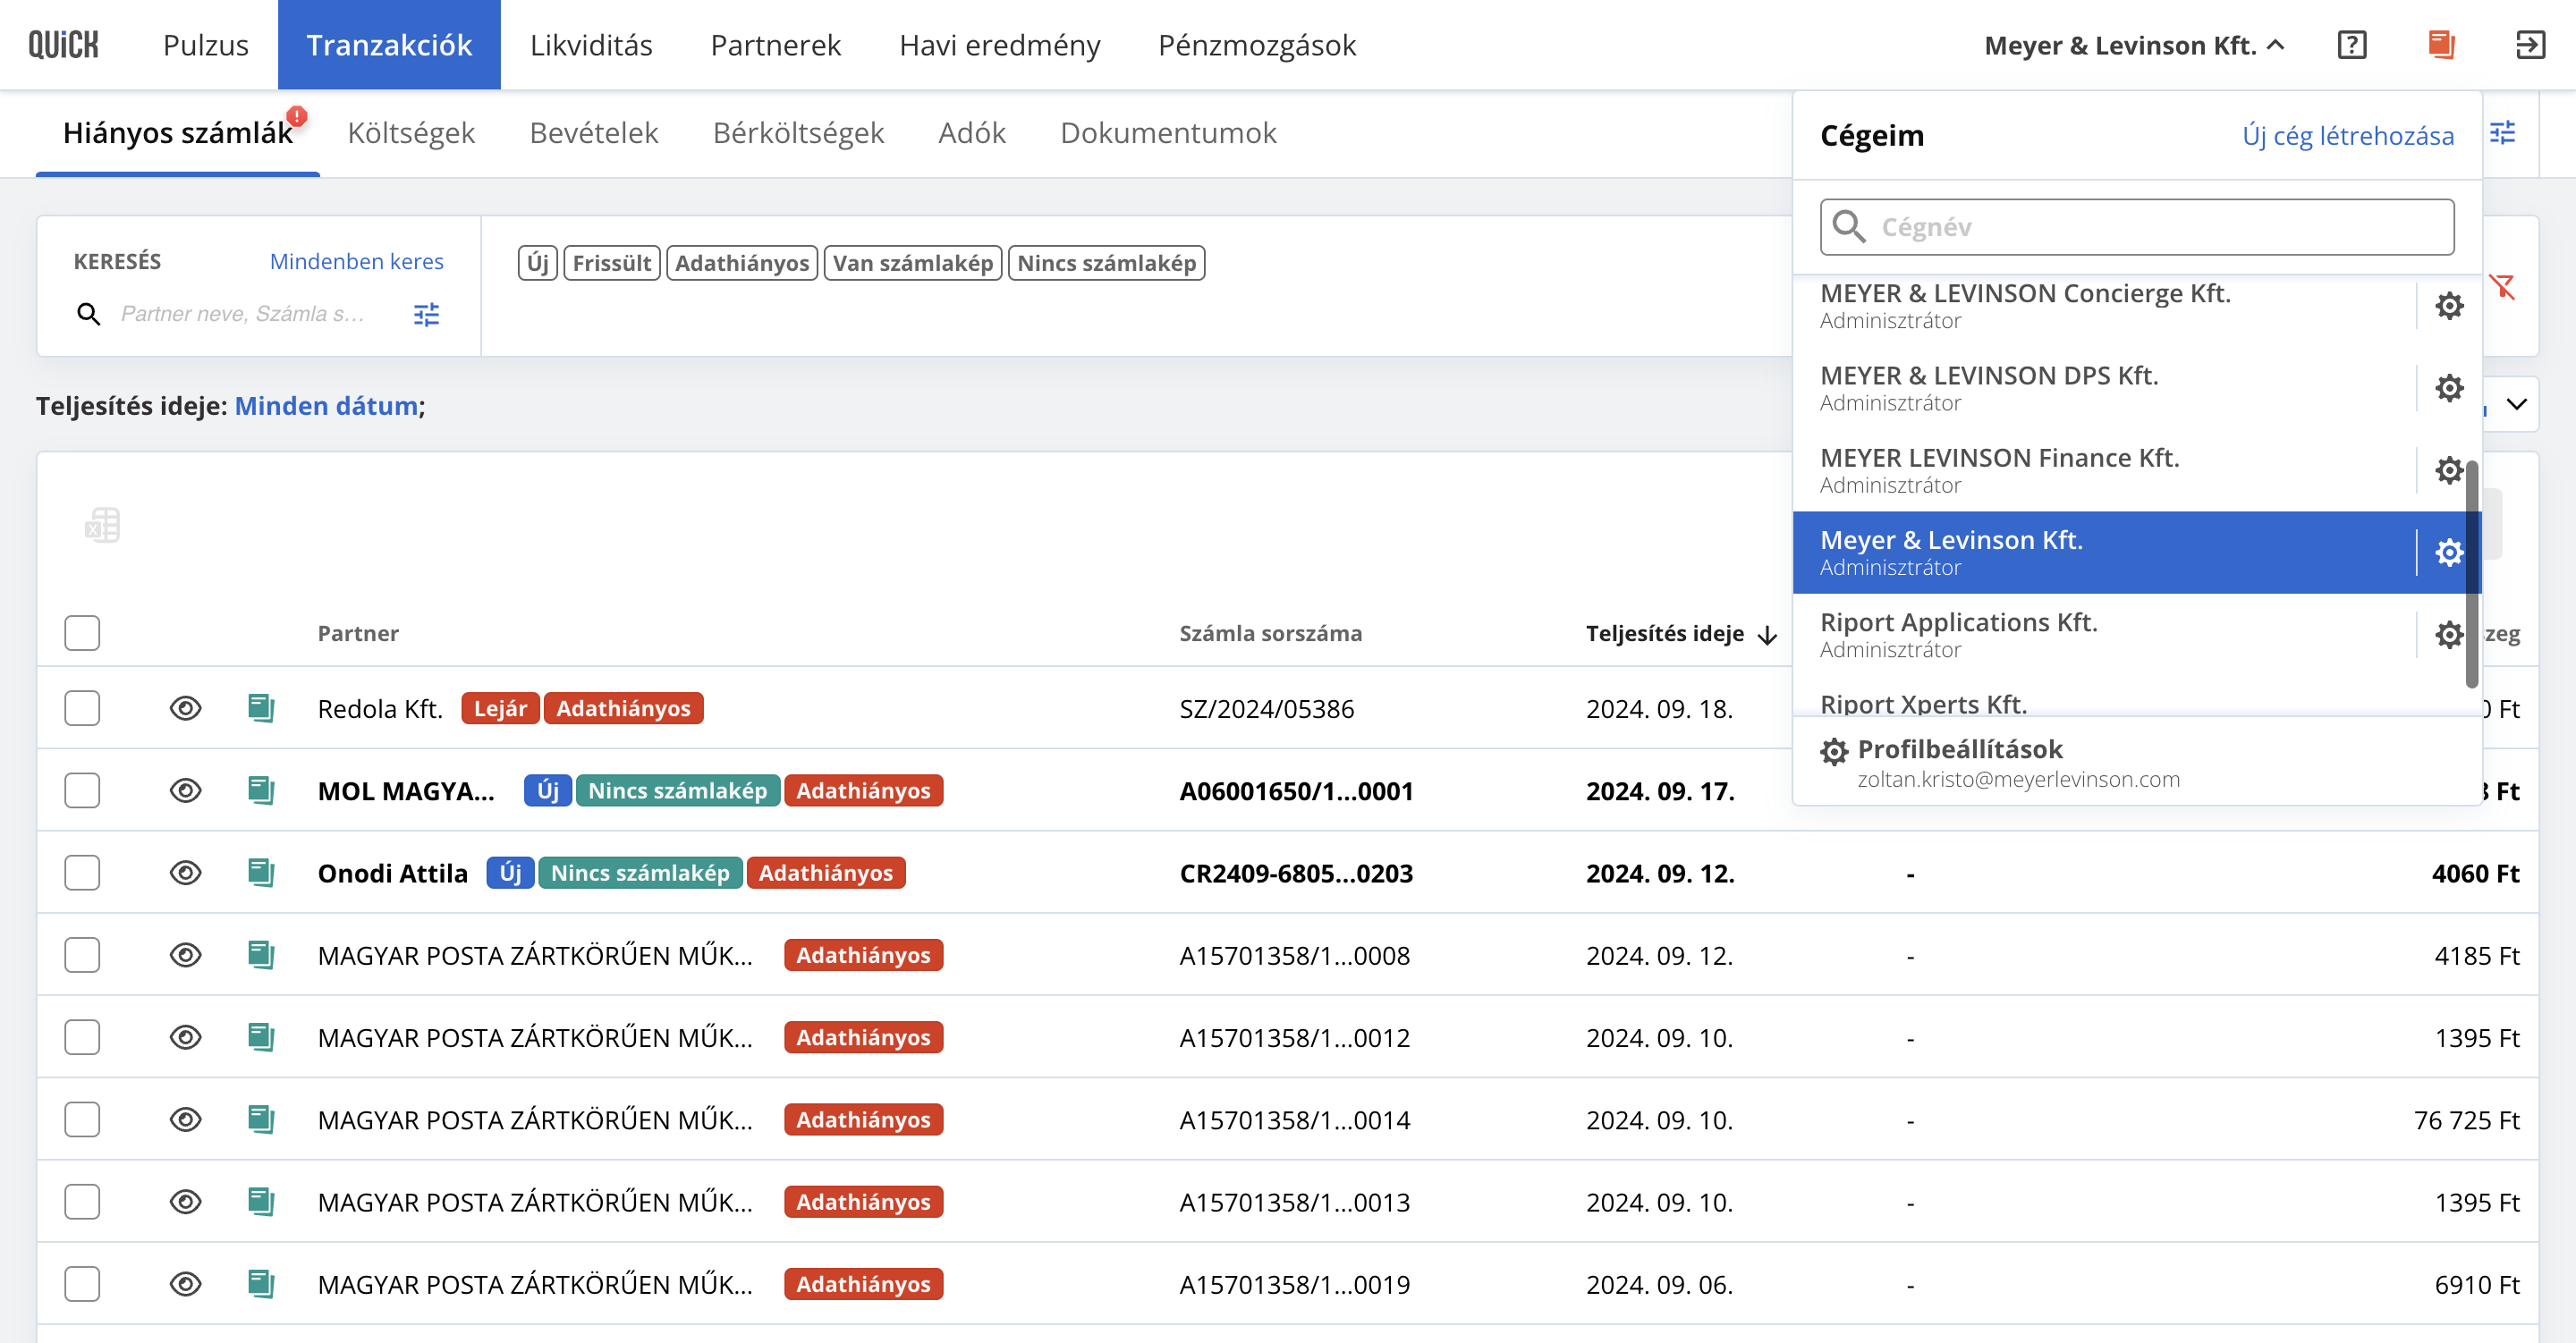Apply the Új filter tag

point(537,263)
